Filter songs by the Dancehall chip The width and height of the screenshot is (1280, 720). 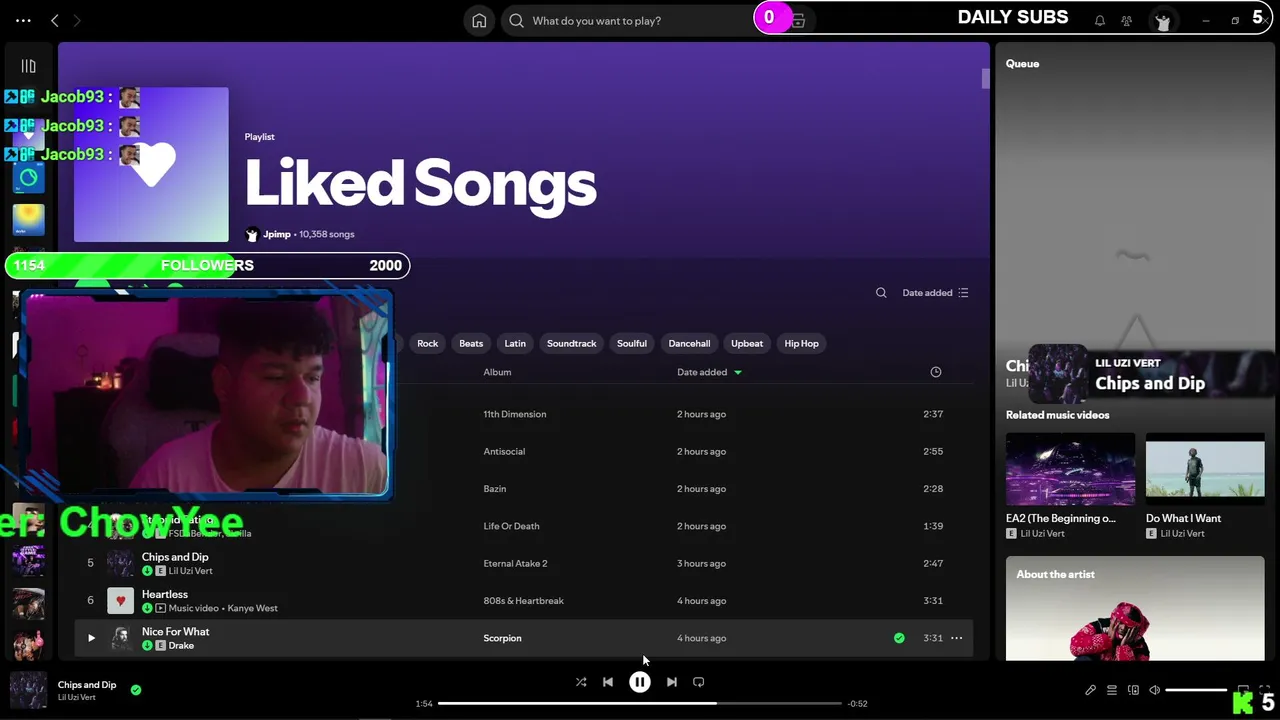pos(689,343)
